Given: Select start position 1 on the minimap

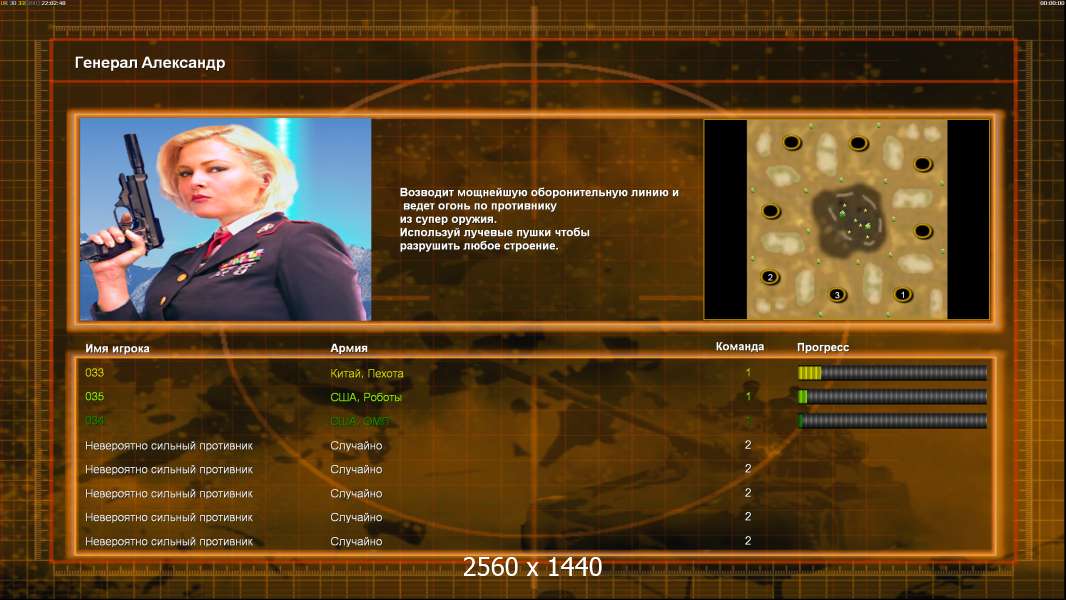Looking at the screenshot, I should tap(902, 294).
